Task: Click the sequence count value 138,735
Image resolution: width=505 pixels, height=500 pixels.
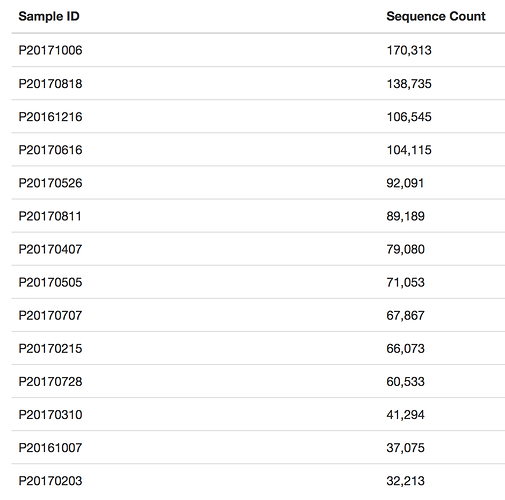Action: [409, 84]
